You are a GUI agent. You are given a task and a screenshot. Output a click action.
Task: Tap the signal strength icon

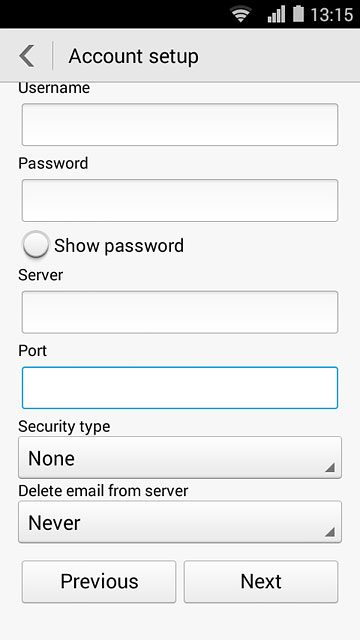pyautogui.click(x=276, y=14)
